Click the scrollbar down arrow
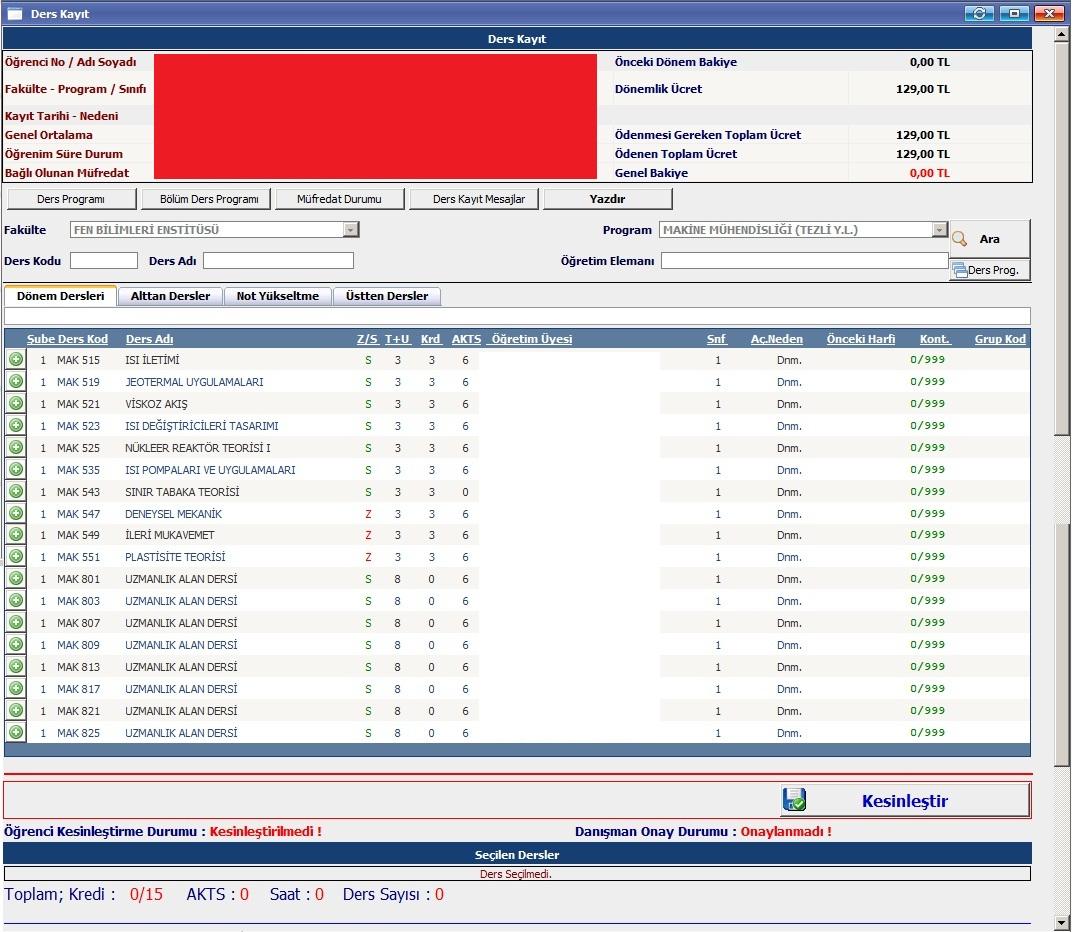Screen dimensions: 1074x932 [x=1062, y=922]
